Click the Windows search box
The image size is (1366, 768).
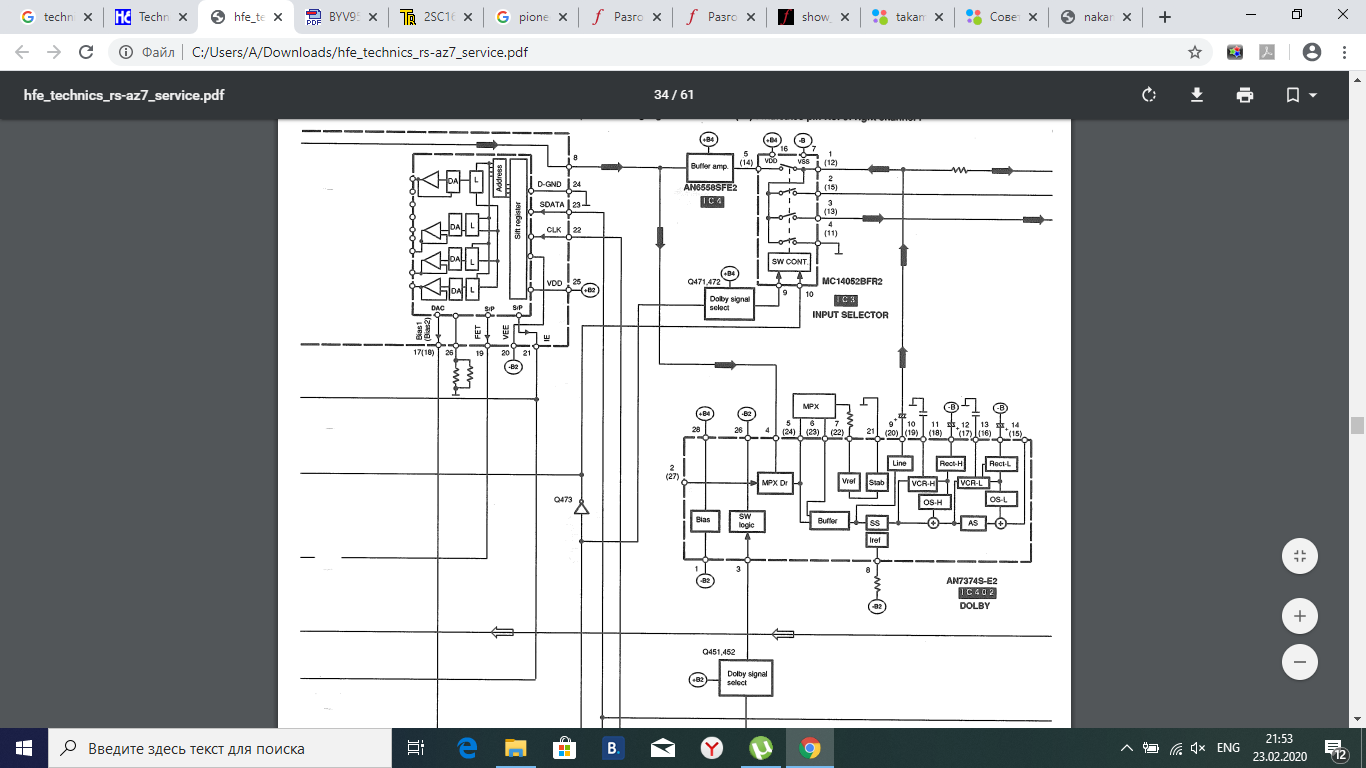[220, 748]
